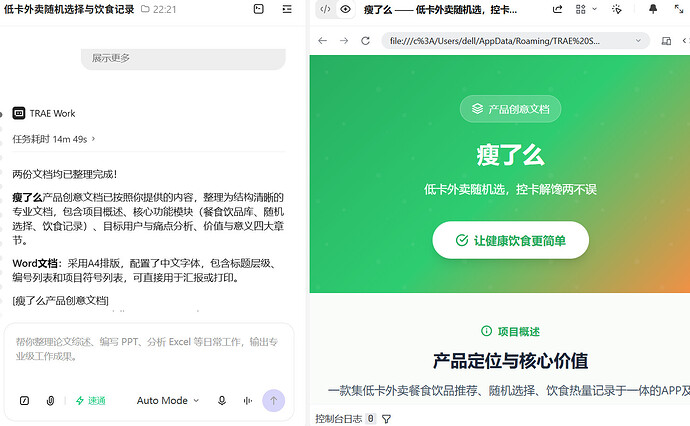Click the tagline 低卡外卖随机选，控卡解馋两不误
The height and width of the screenshot is (426, 690).
tap(510, 190)
